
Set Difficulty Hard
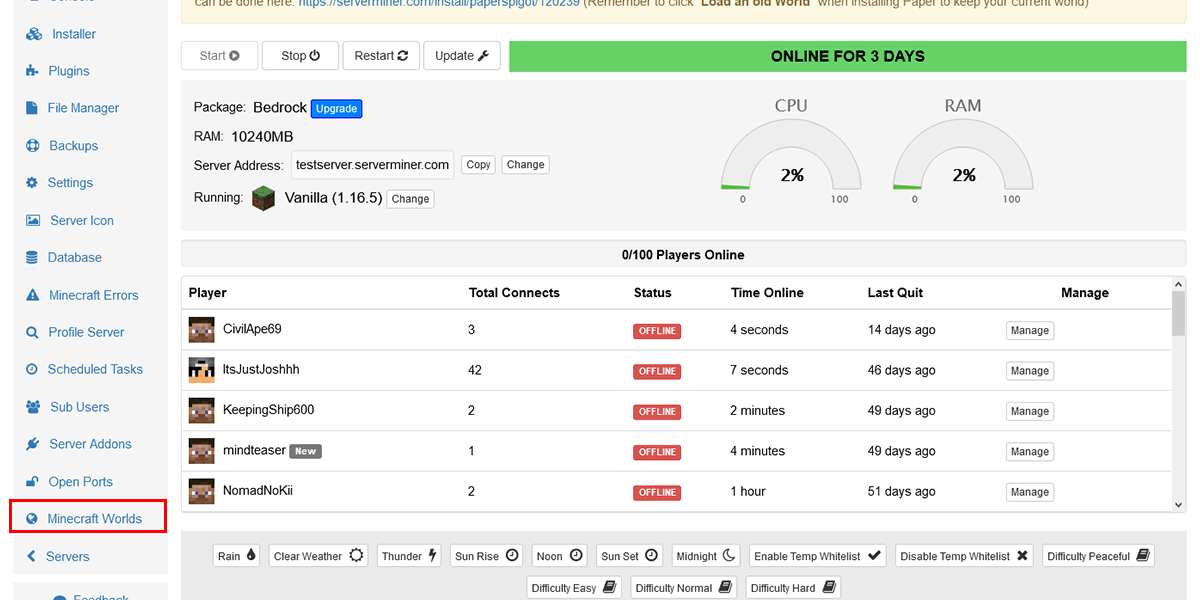click(793, 588)
